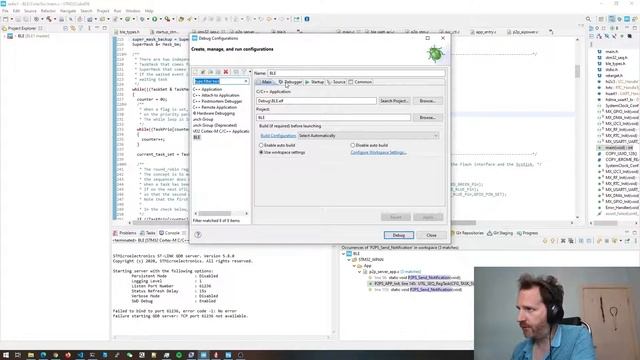The width and height of the screenshot is (640, 360).
Task: Open Windows Start menu
Action: coord(6,355)
